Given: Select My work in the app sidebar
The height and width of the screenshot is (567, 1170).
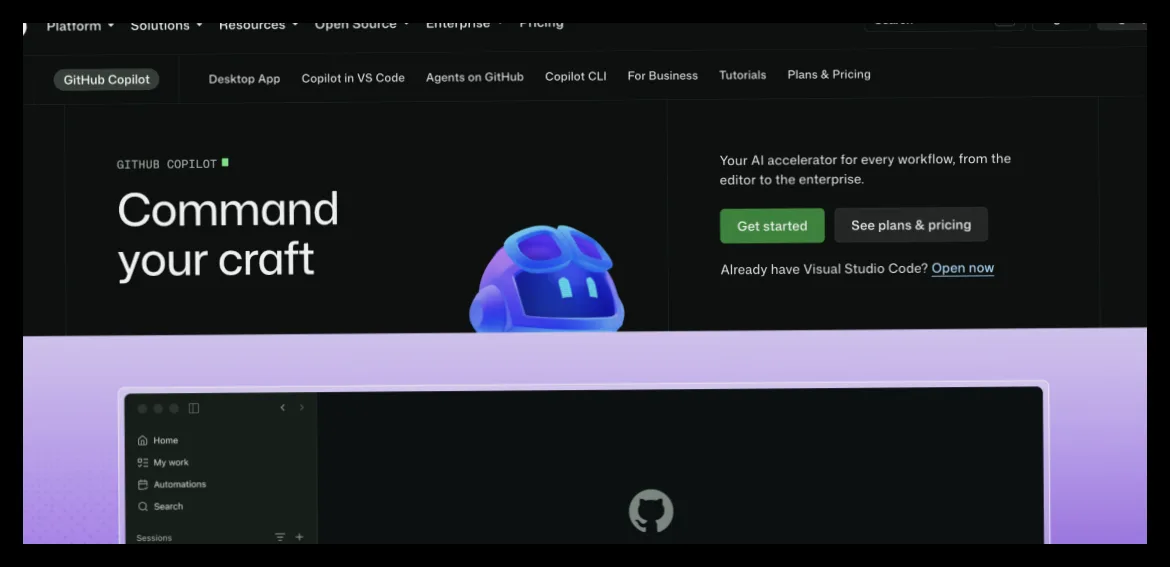Looking at the screenshot, I should 171,463.
